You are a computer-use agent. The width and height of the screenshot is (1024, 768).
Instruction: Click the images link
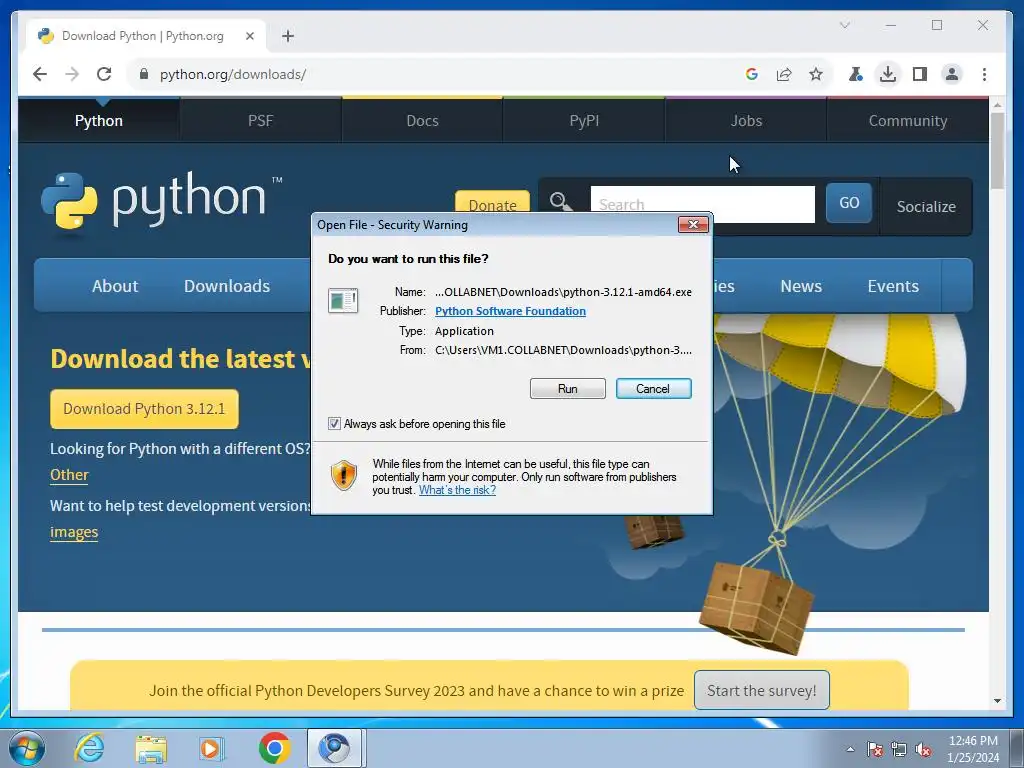click(x=74, y=532)
